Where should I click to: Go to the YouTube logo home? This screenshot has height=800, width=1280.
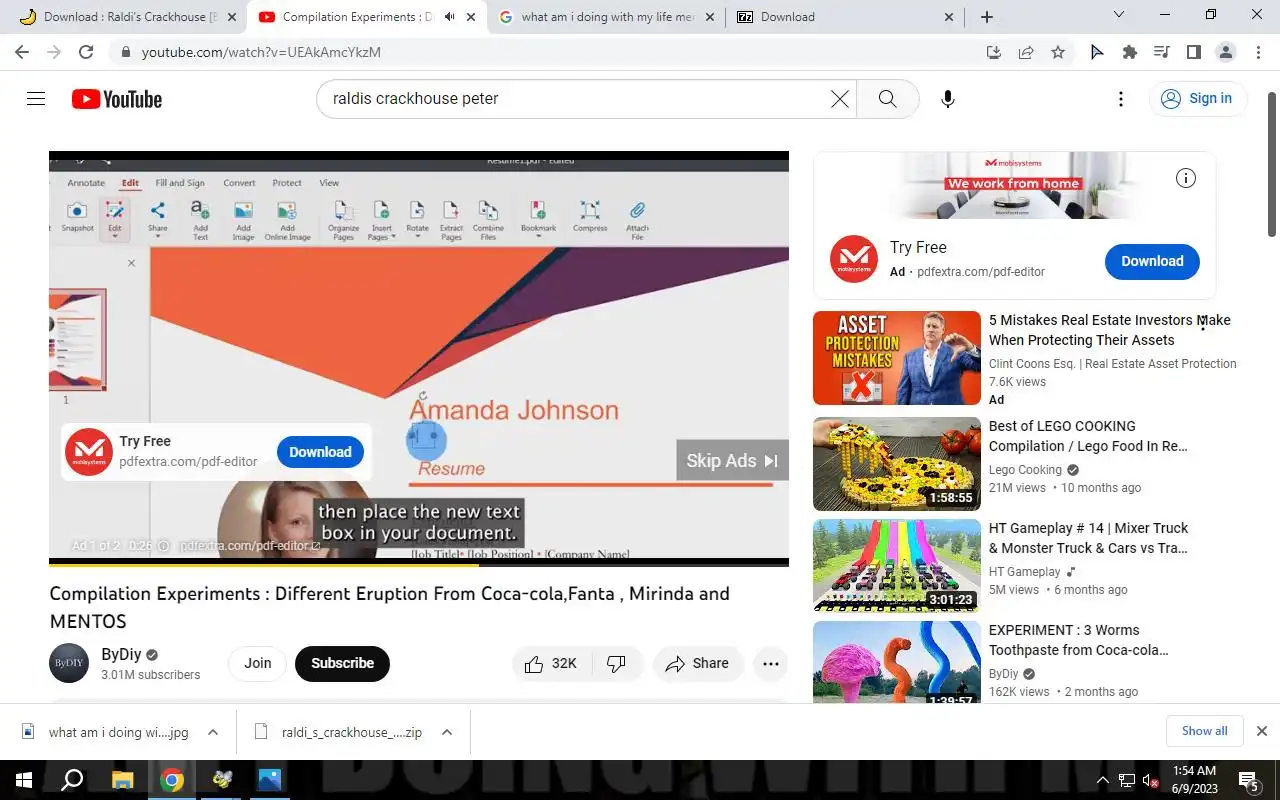(x=117, y=99)
